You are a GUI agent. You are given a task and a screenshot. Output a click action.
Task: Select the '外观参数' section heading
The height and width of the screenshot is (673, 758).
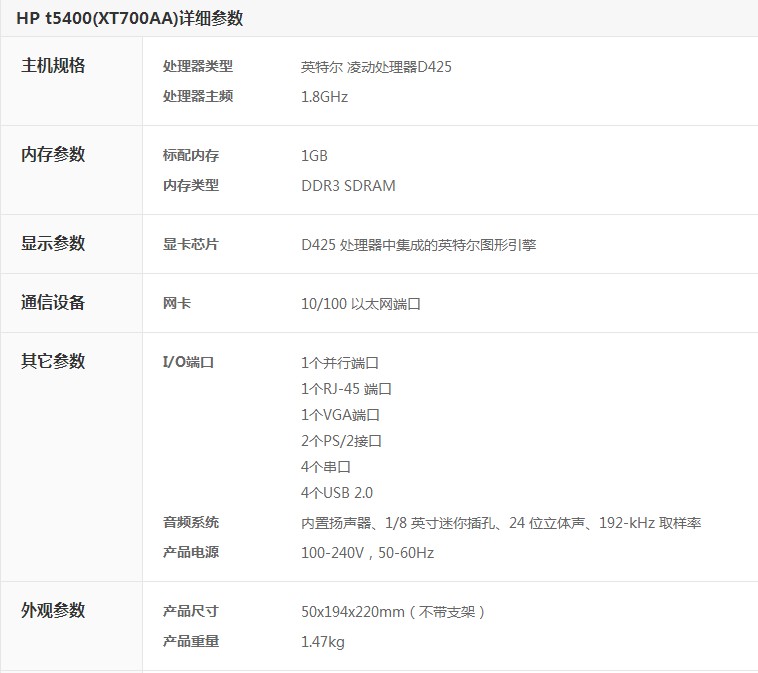pyautogui.click(x=53, y=611)
